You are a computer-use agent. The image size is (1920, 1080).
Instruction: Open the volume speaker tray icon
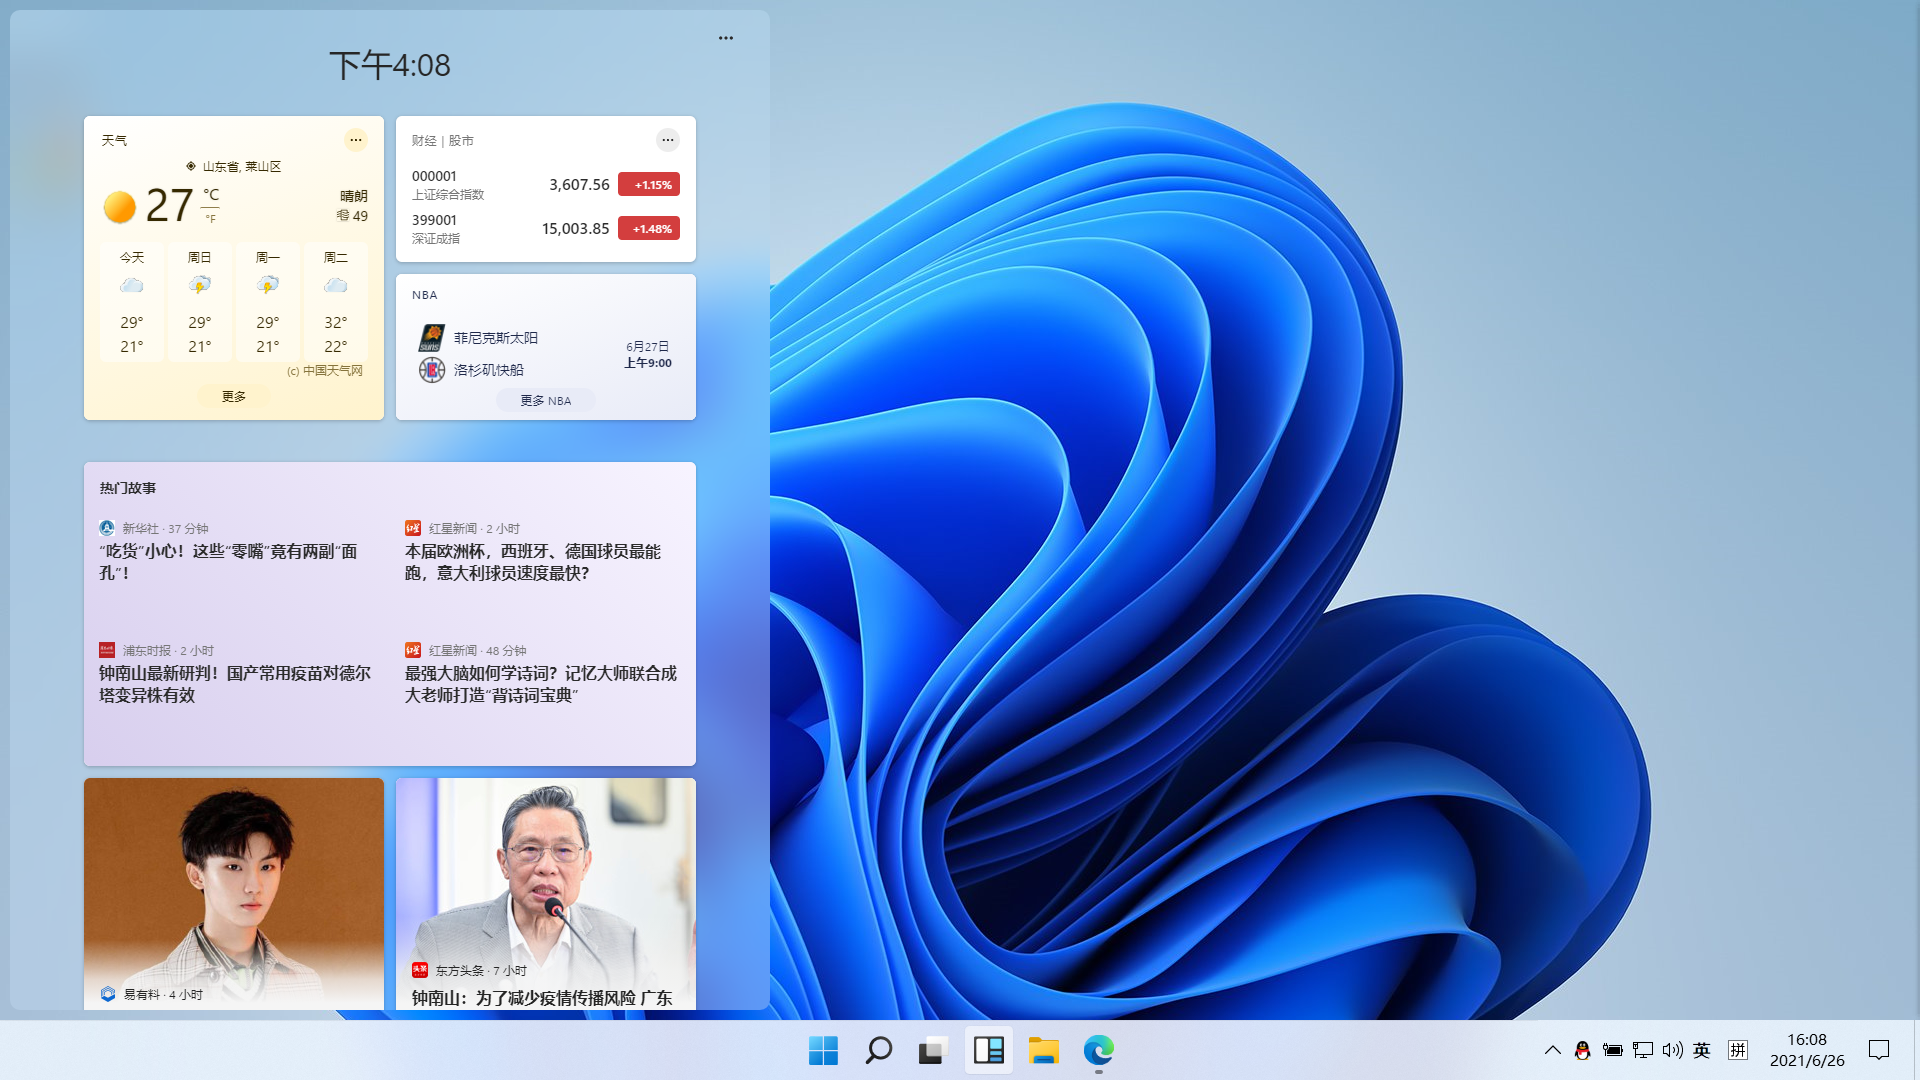[1672, 1050]
